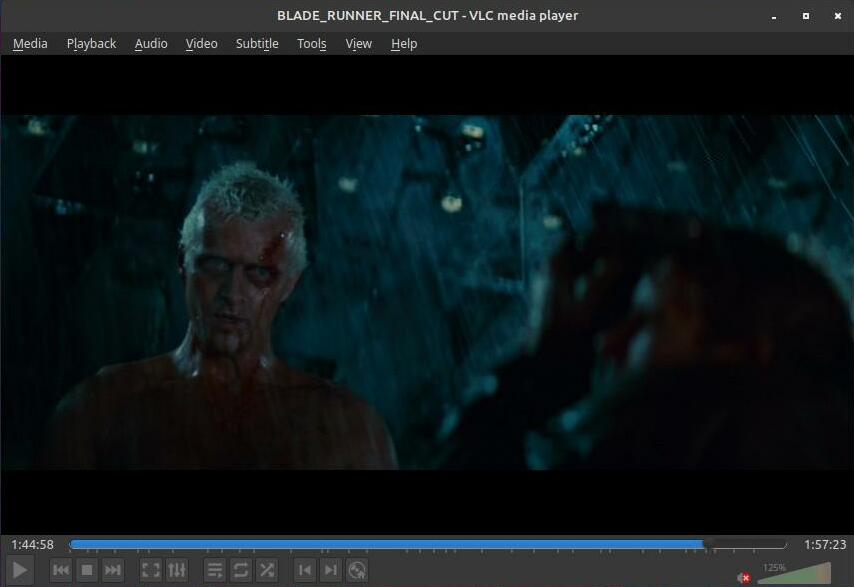The width and height of the screenshot is (854, 587).
Task: Toggle fullscreen video mode
Action: pyautogui.click(x=151, y=570)
